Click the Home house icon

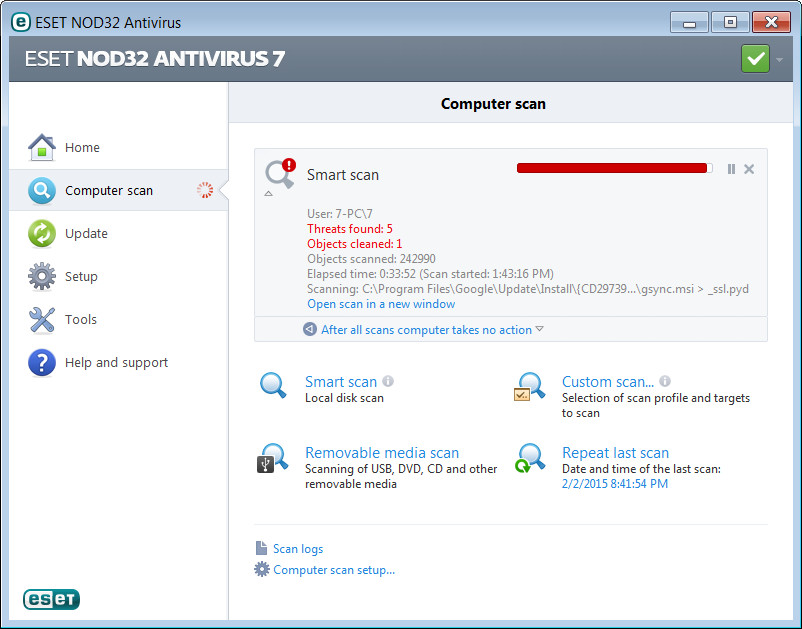(41, 147)
